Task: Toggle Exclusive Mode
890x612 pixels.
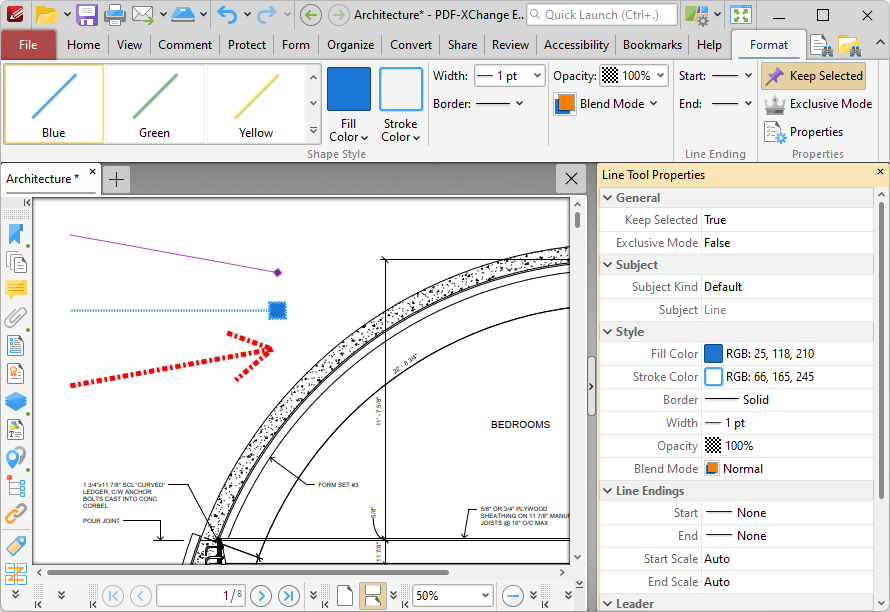Action: (x=818, y=104)
